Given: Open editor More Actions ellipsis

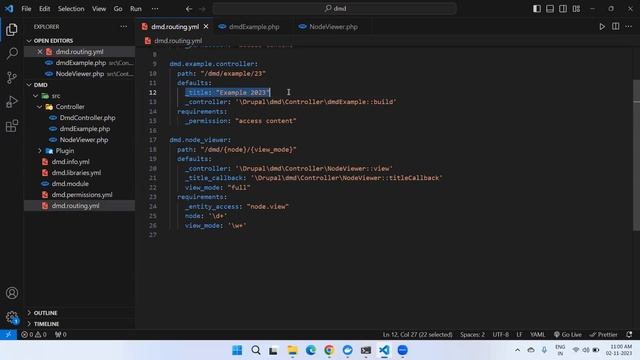Looking at the screenshot, I should [x=629, y=27].
